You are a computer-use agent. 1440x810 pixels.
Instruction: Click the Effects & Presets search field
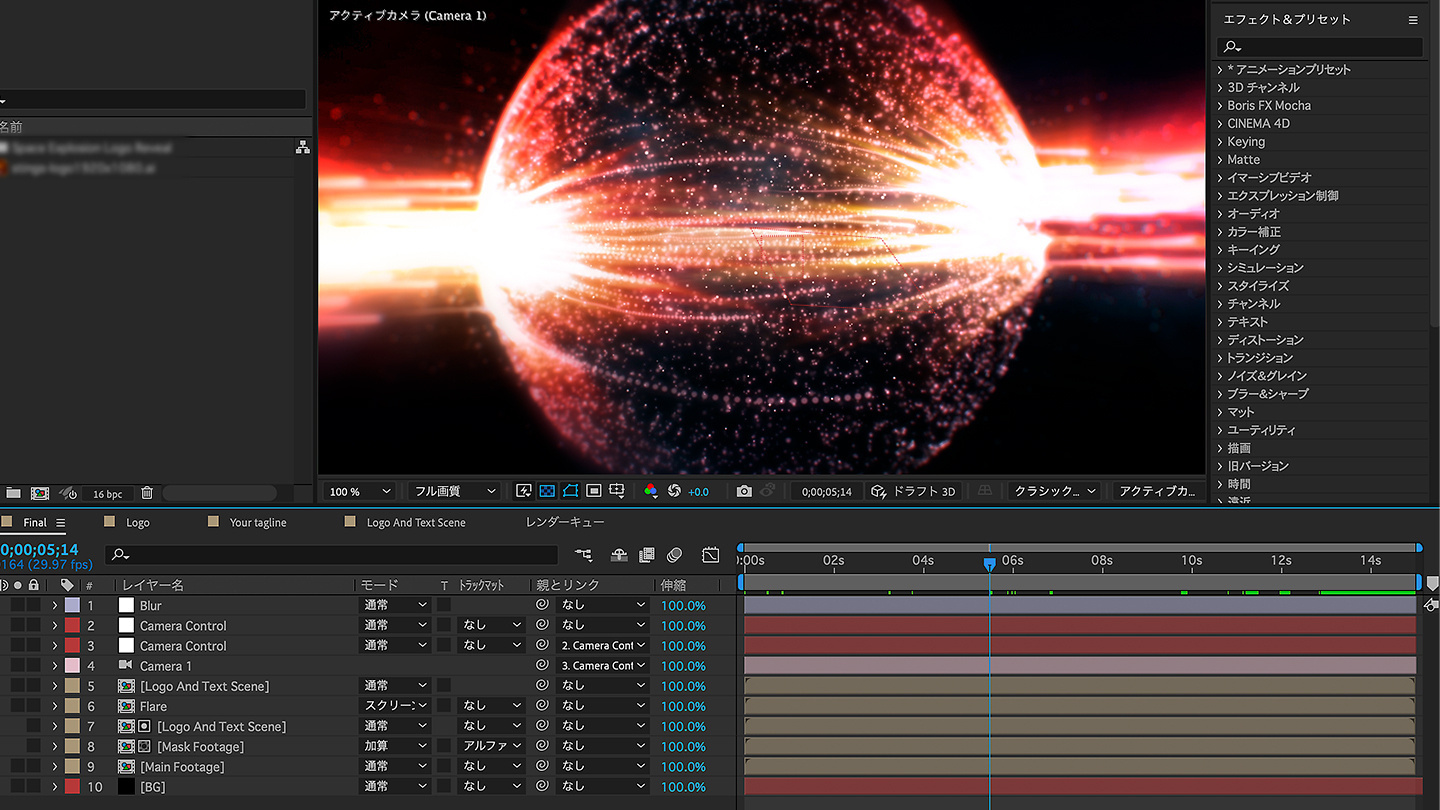point(1320,46)
